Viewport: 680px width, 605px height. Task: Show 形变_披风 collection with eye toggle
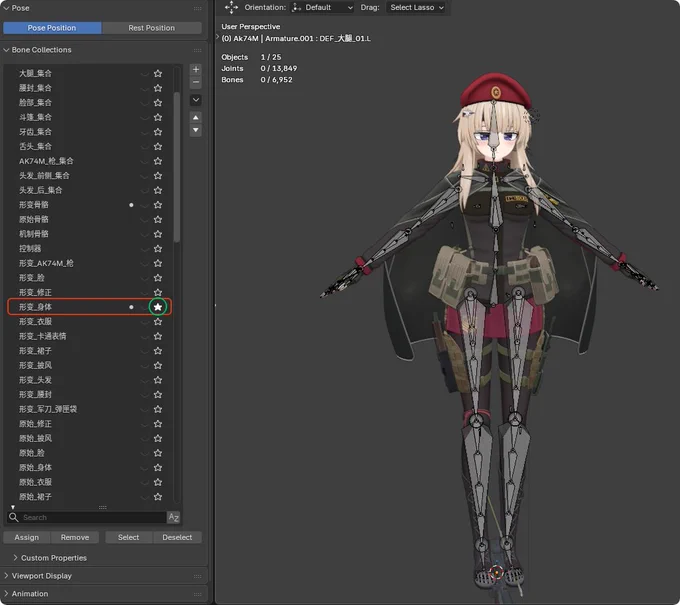pyautogui.click(x=144, y=365)
